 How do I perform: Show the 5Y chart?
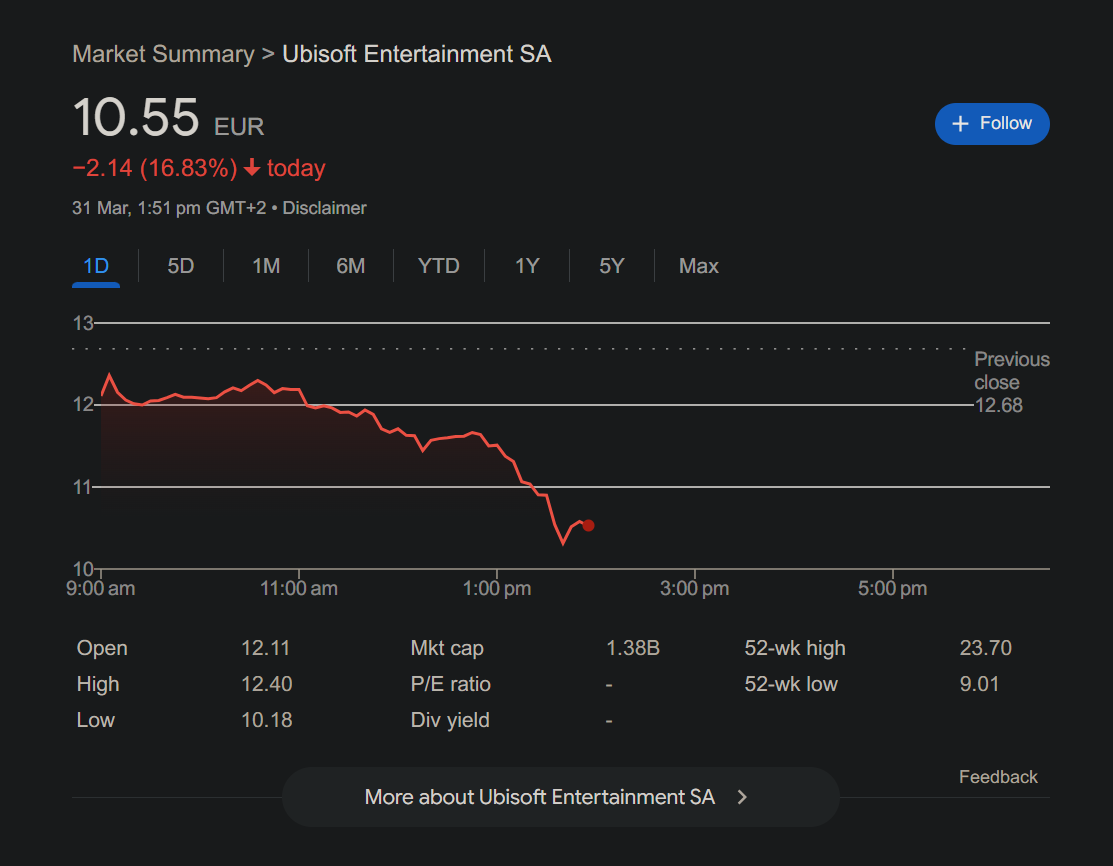[612, 266]
